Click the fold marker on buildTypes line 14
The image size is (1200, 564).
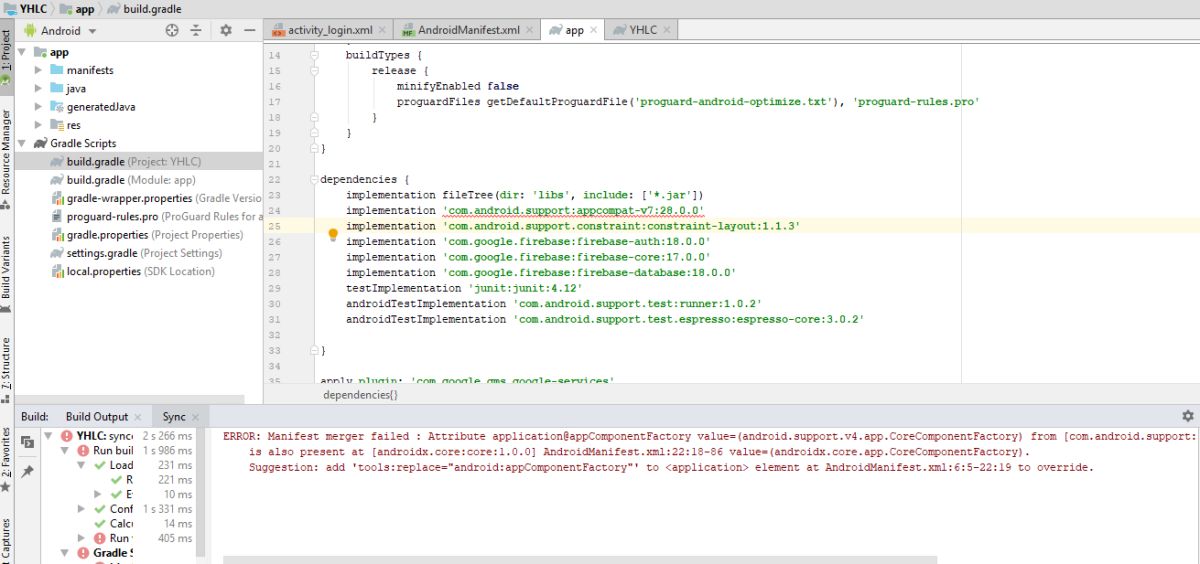tap(313, 55)
